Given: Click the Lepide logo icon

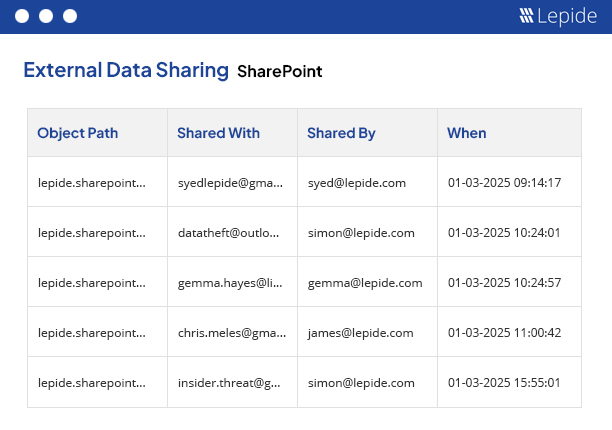Looking at the screenshot, I should (x=527, y=16).
